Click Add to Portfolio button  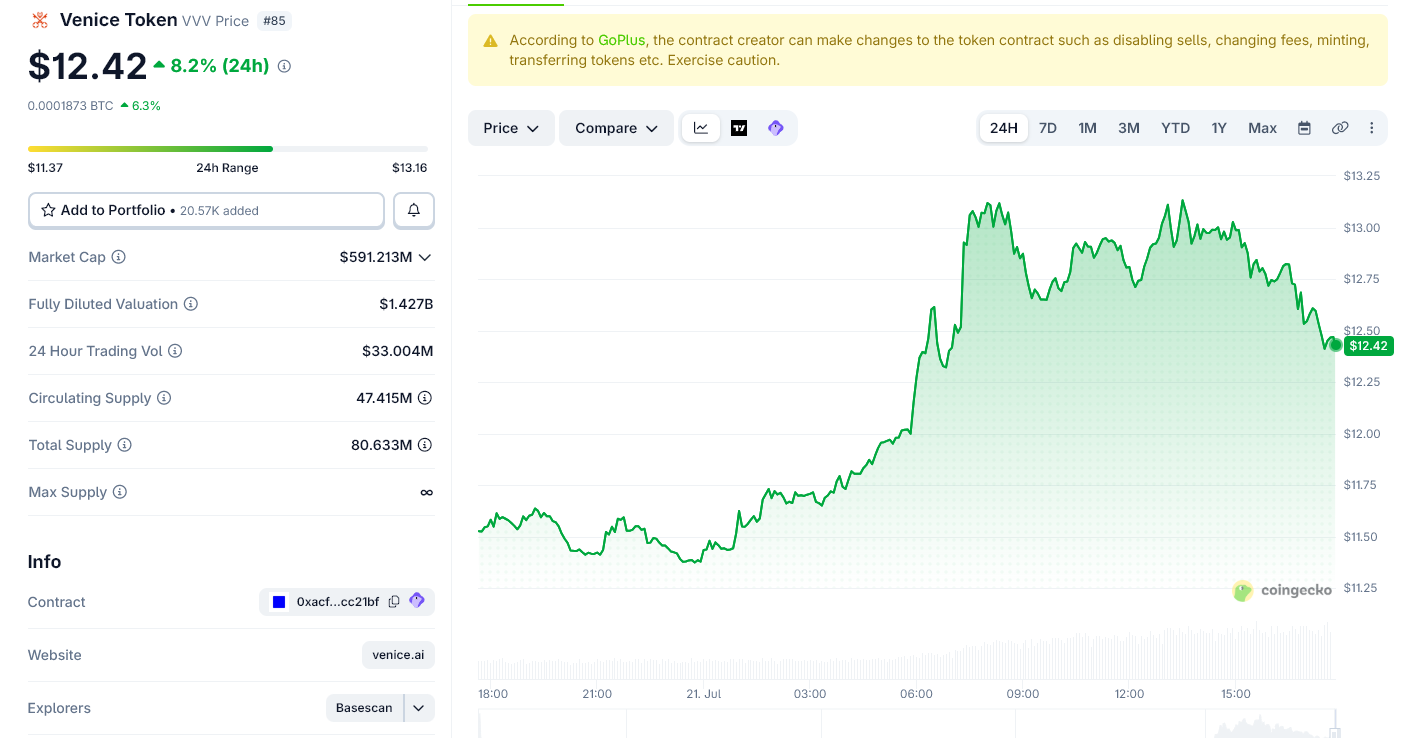206,210
